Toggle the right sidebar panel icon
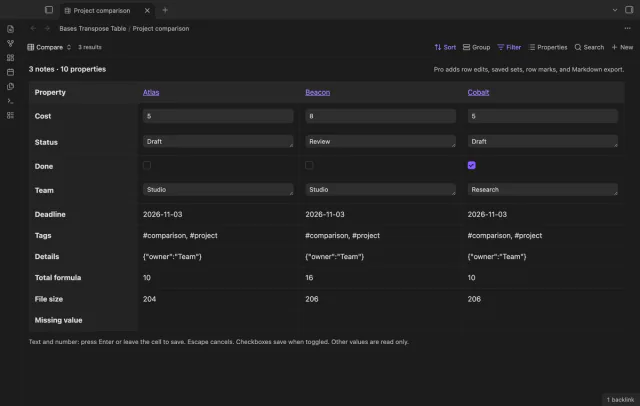The height and width of the screenshot is (406, 640). pyautogui.click(x=629, y=10)
